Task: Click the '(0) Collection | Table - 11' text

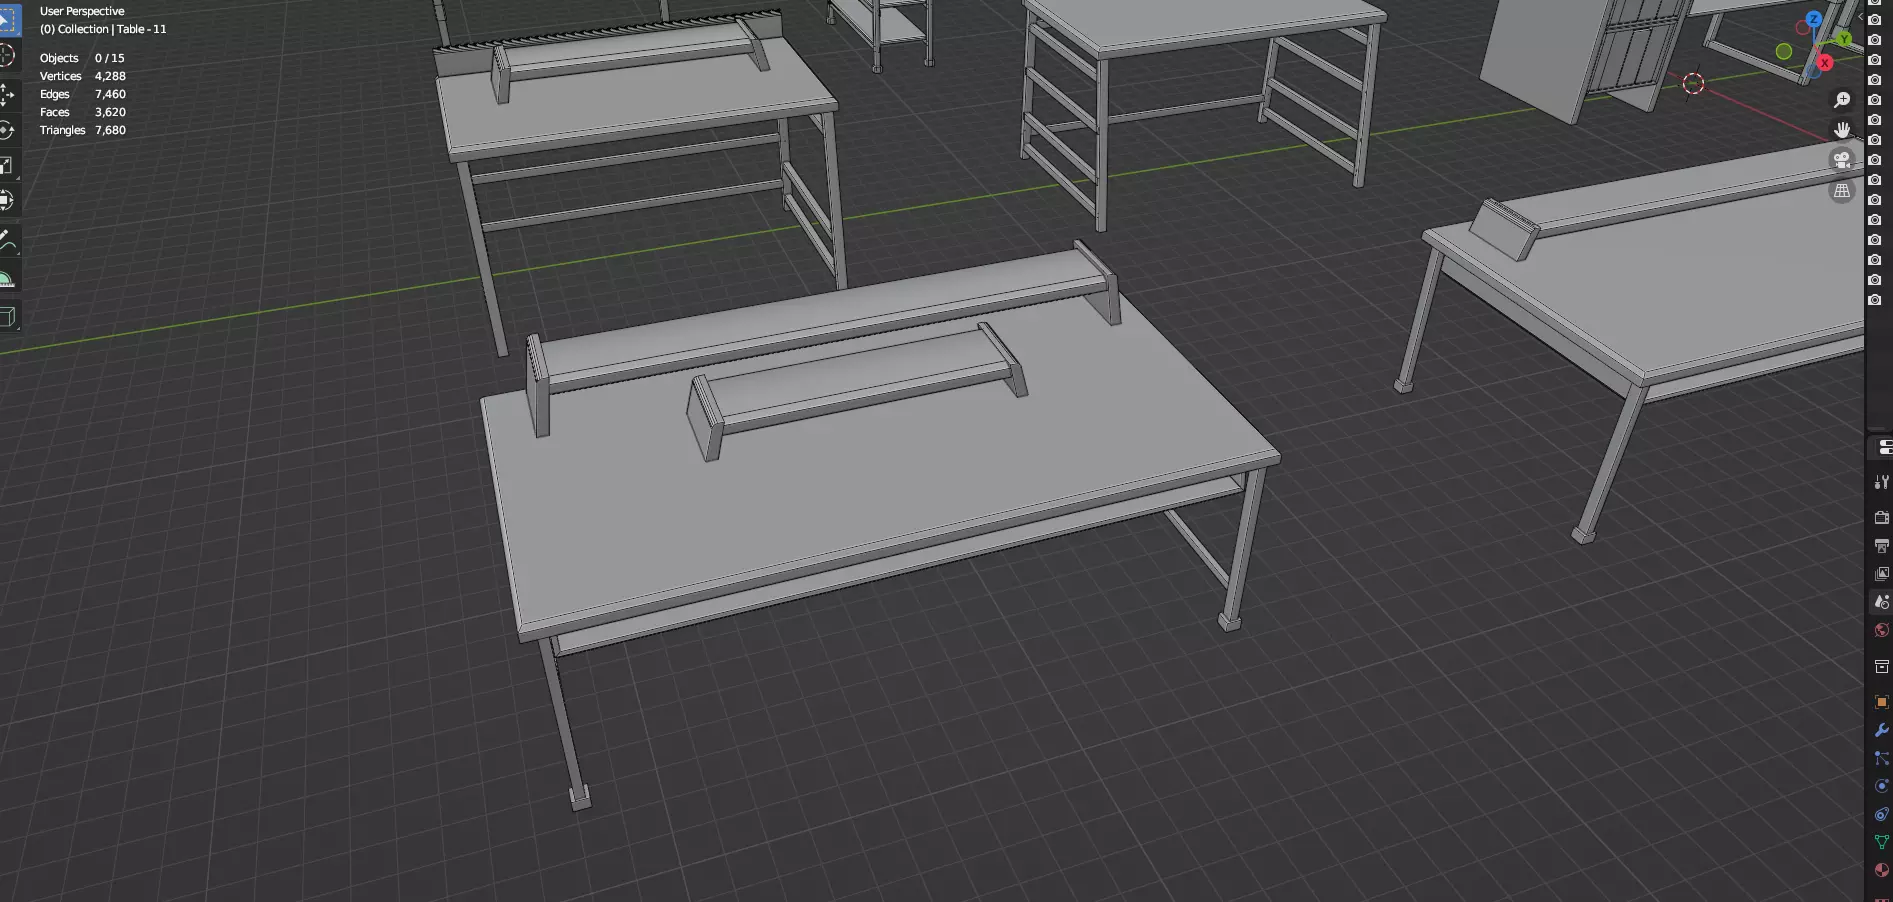Action: (x=103, y=29)
